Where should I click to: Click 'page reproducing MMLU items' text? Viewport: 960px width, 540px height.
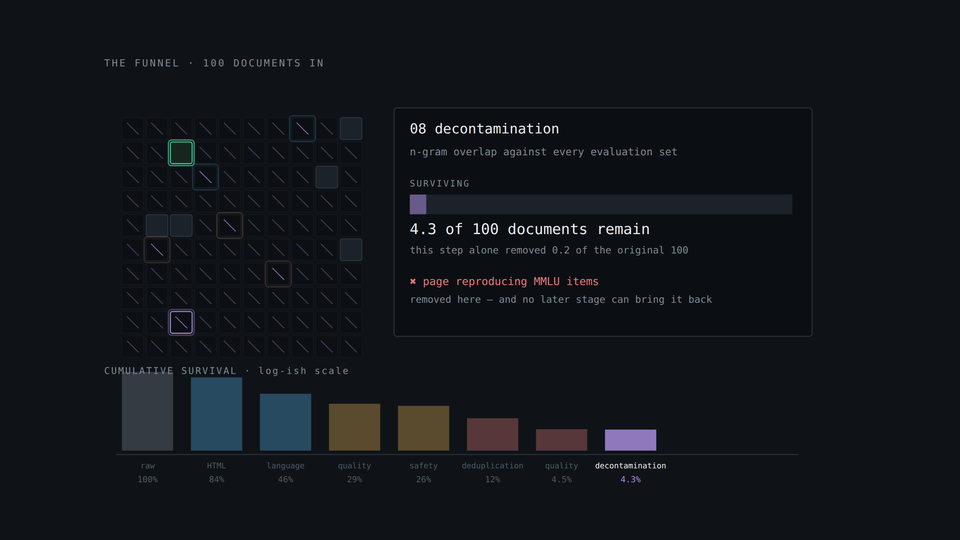click(511, 282)
